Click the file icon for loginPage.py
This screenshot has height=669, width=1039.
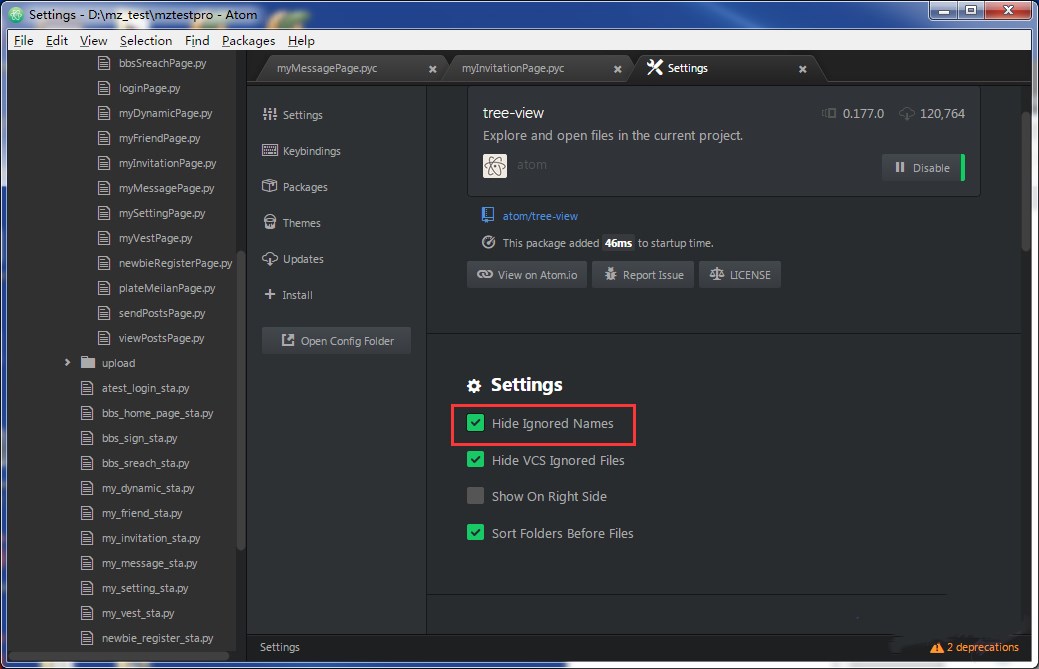(104, 87)
